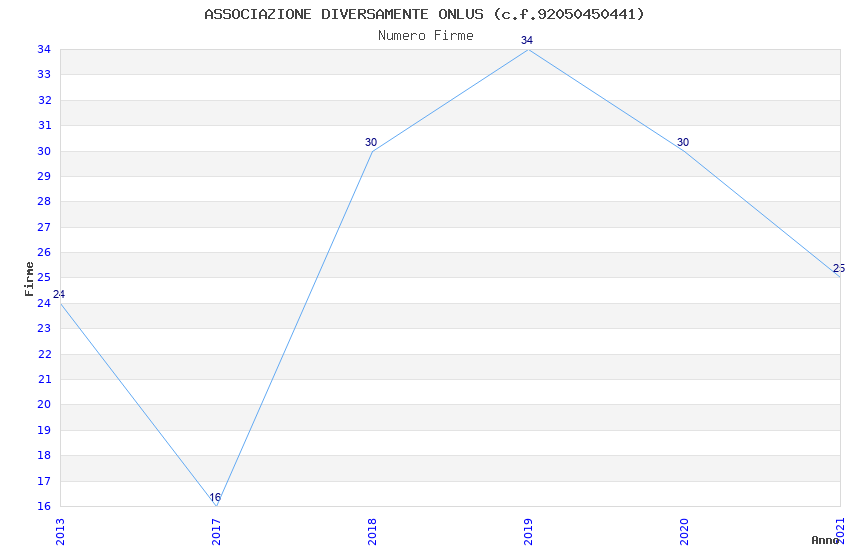Click the x-axis year label 2020

click(685, 532)
